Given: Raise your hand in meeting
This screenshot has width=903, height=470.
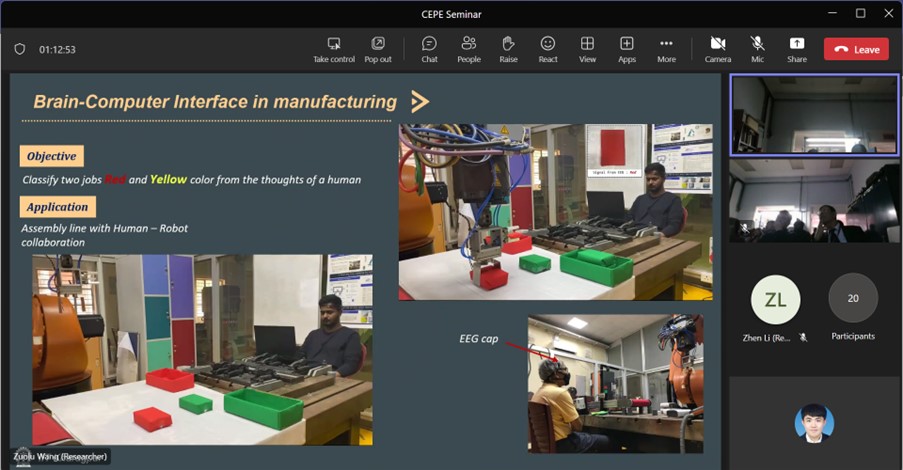Looking at the screenshot, I should (508, 44).
